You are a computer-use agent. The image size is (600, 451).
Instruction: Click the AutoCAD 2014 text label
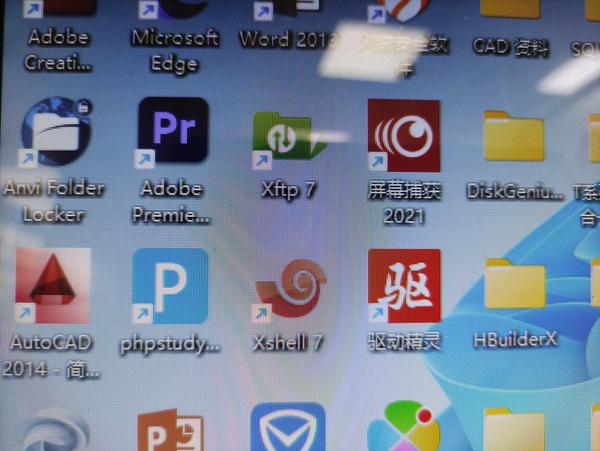51,356
